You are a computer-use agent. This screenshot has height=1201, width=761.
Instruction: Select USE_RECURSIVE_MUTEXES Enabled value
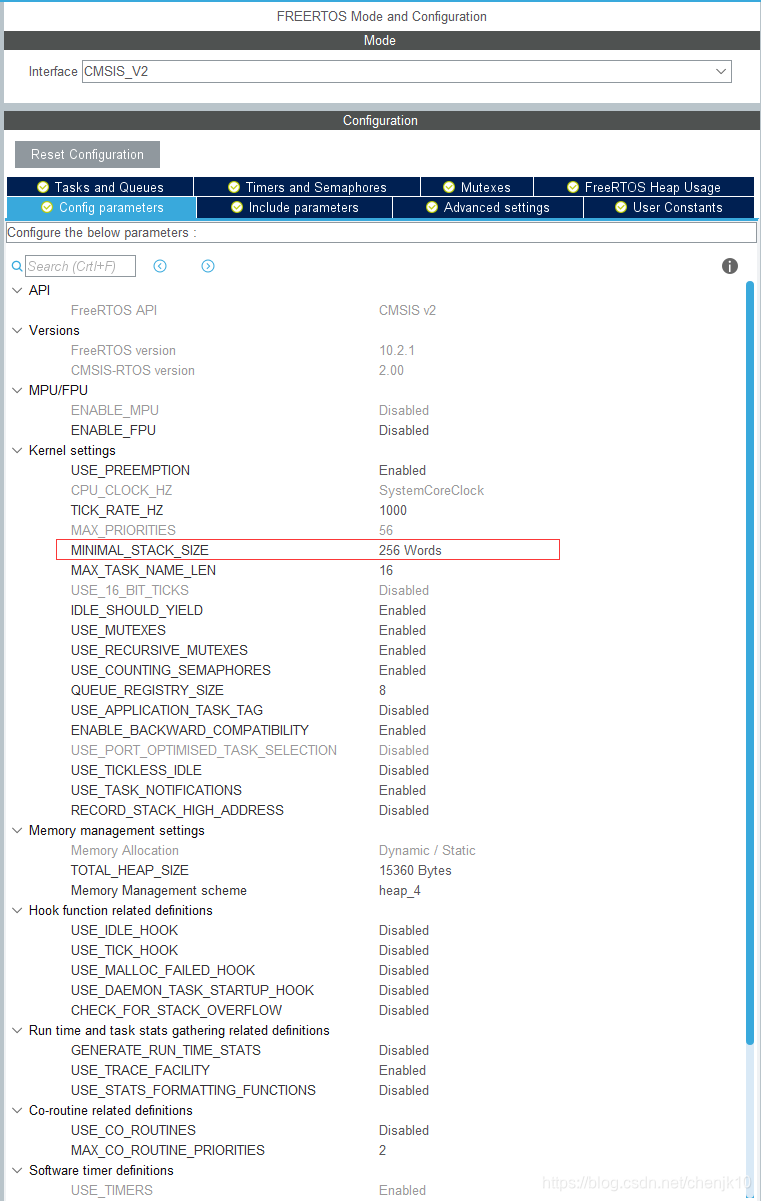point(402,650)
